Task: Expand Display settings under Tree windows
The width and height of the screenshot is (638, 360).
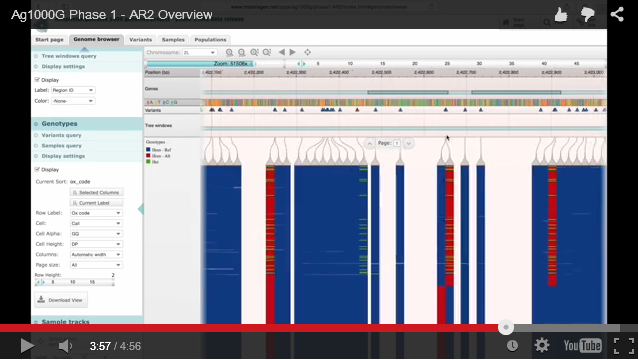Action: click(x=63, y=66)
